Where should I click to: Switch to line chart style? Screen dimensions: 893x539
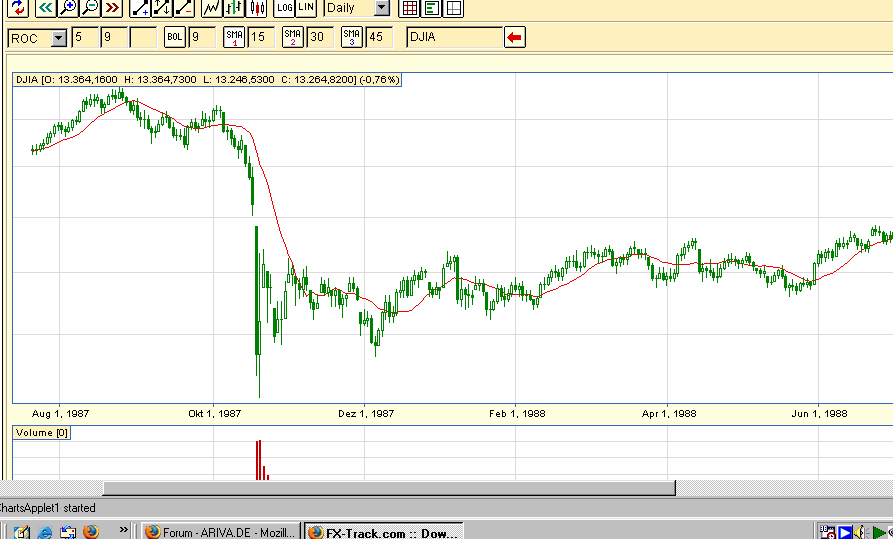pos(212,7)
